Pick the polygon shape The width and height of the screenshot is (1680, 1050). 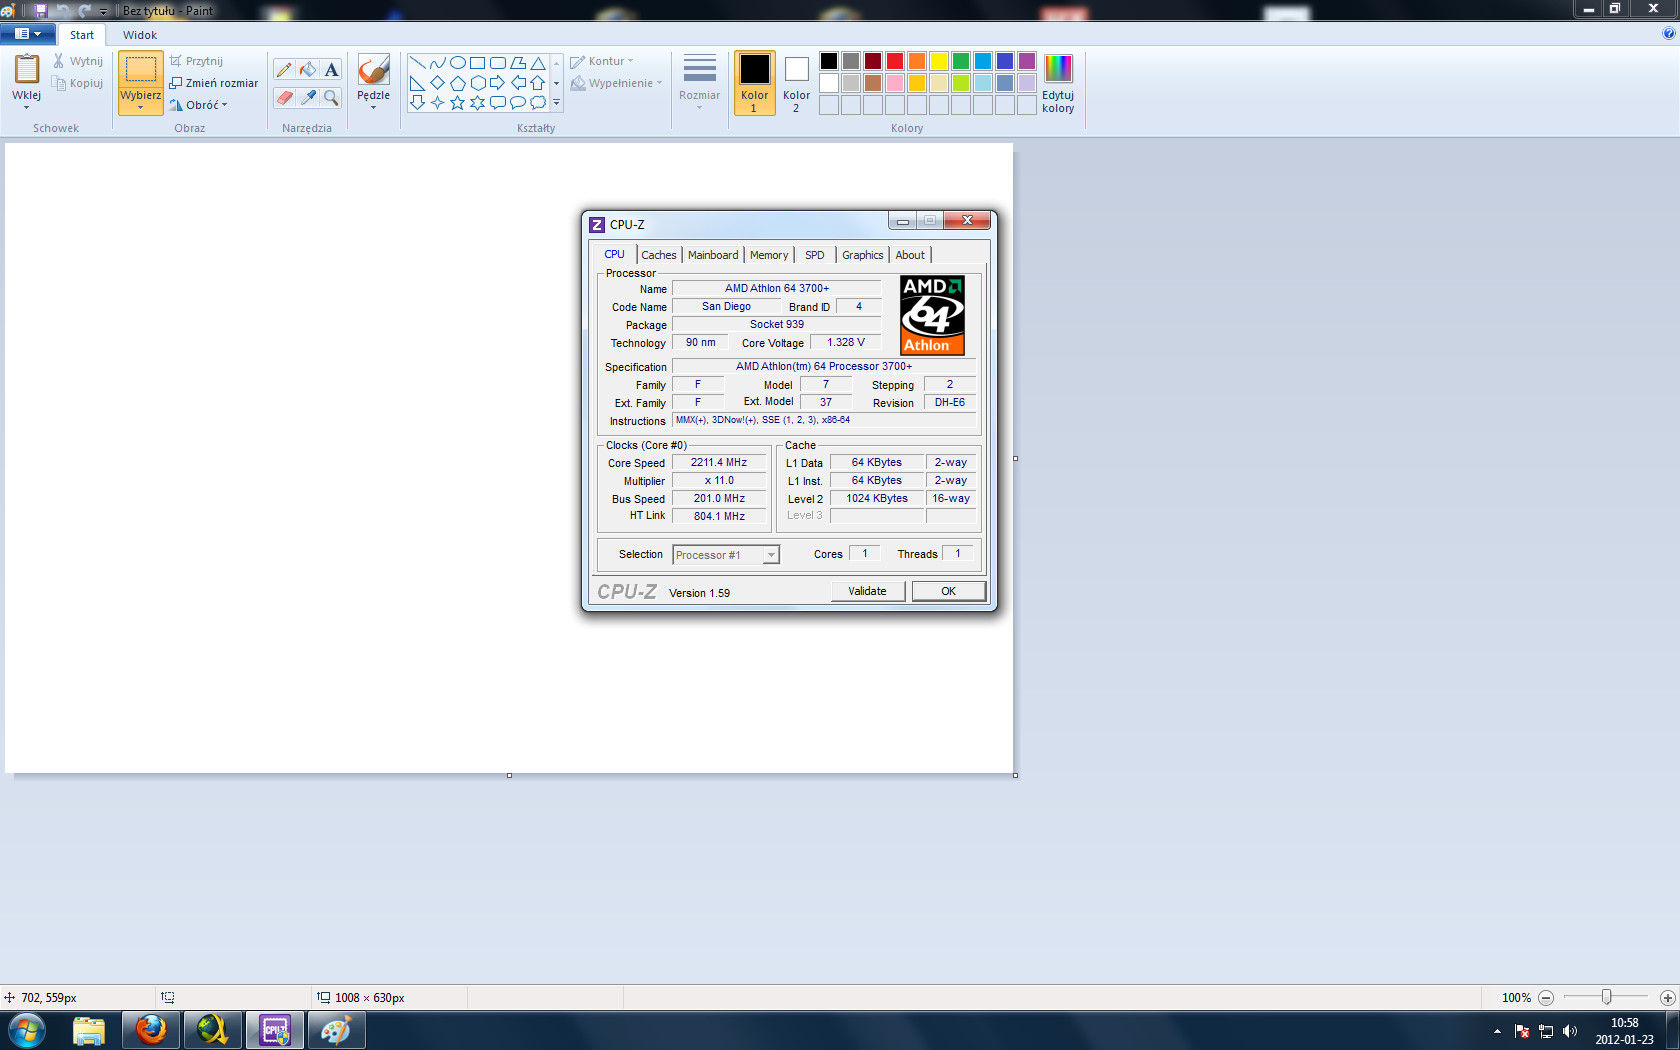[x=518, y=63]
